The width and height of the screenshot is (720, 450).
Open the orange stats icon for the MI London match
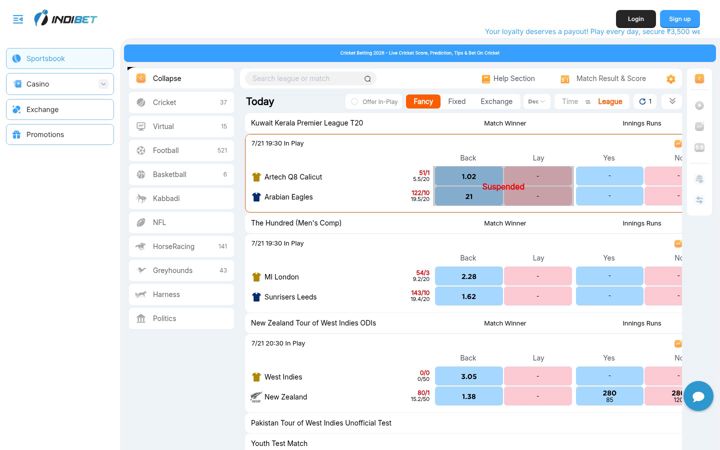coord(678,244)
